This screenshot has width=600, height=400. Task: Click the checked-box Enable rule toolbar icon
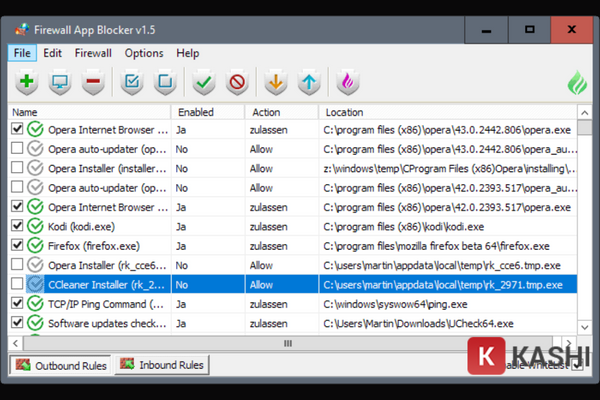click(x=132, y=83)
